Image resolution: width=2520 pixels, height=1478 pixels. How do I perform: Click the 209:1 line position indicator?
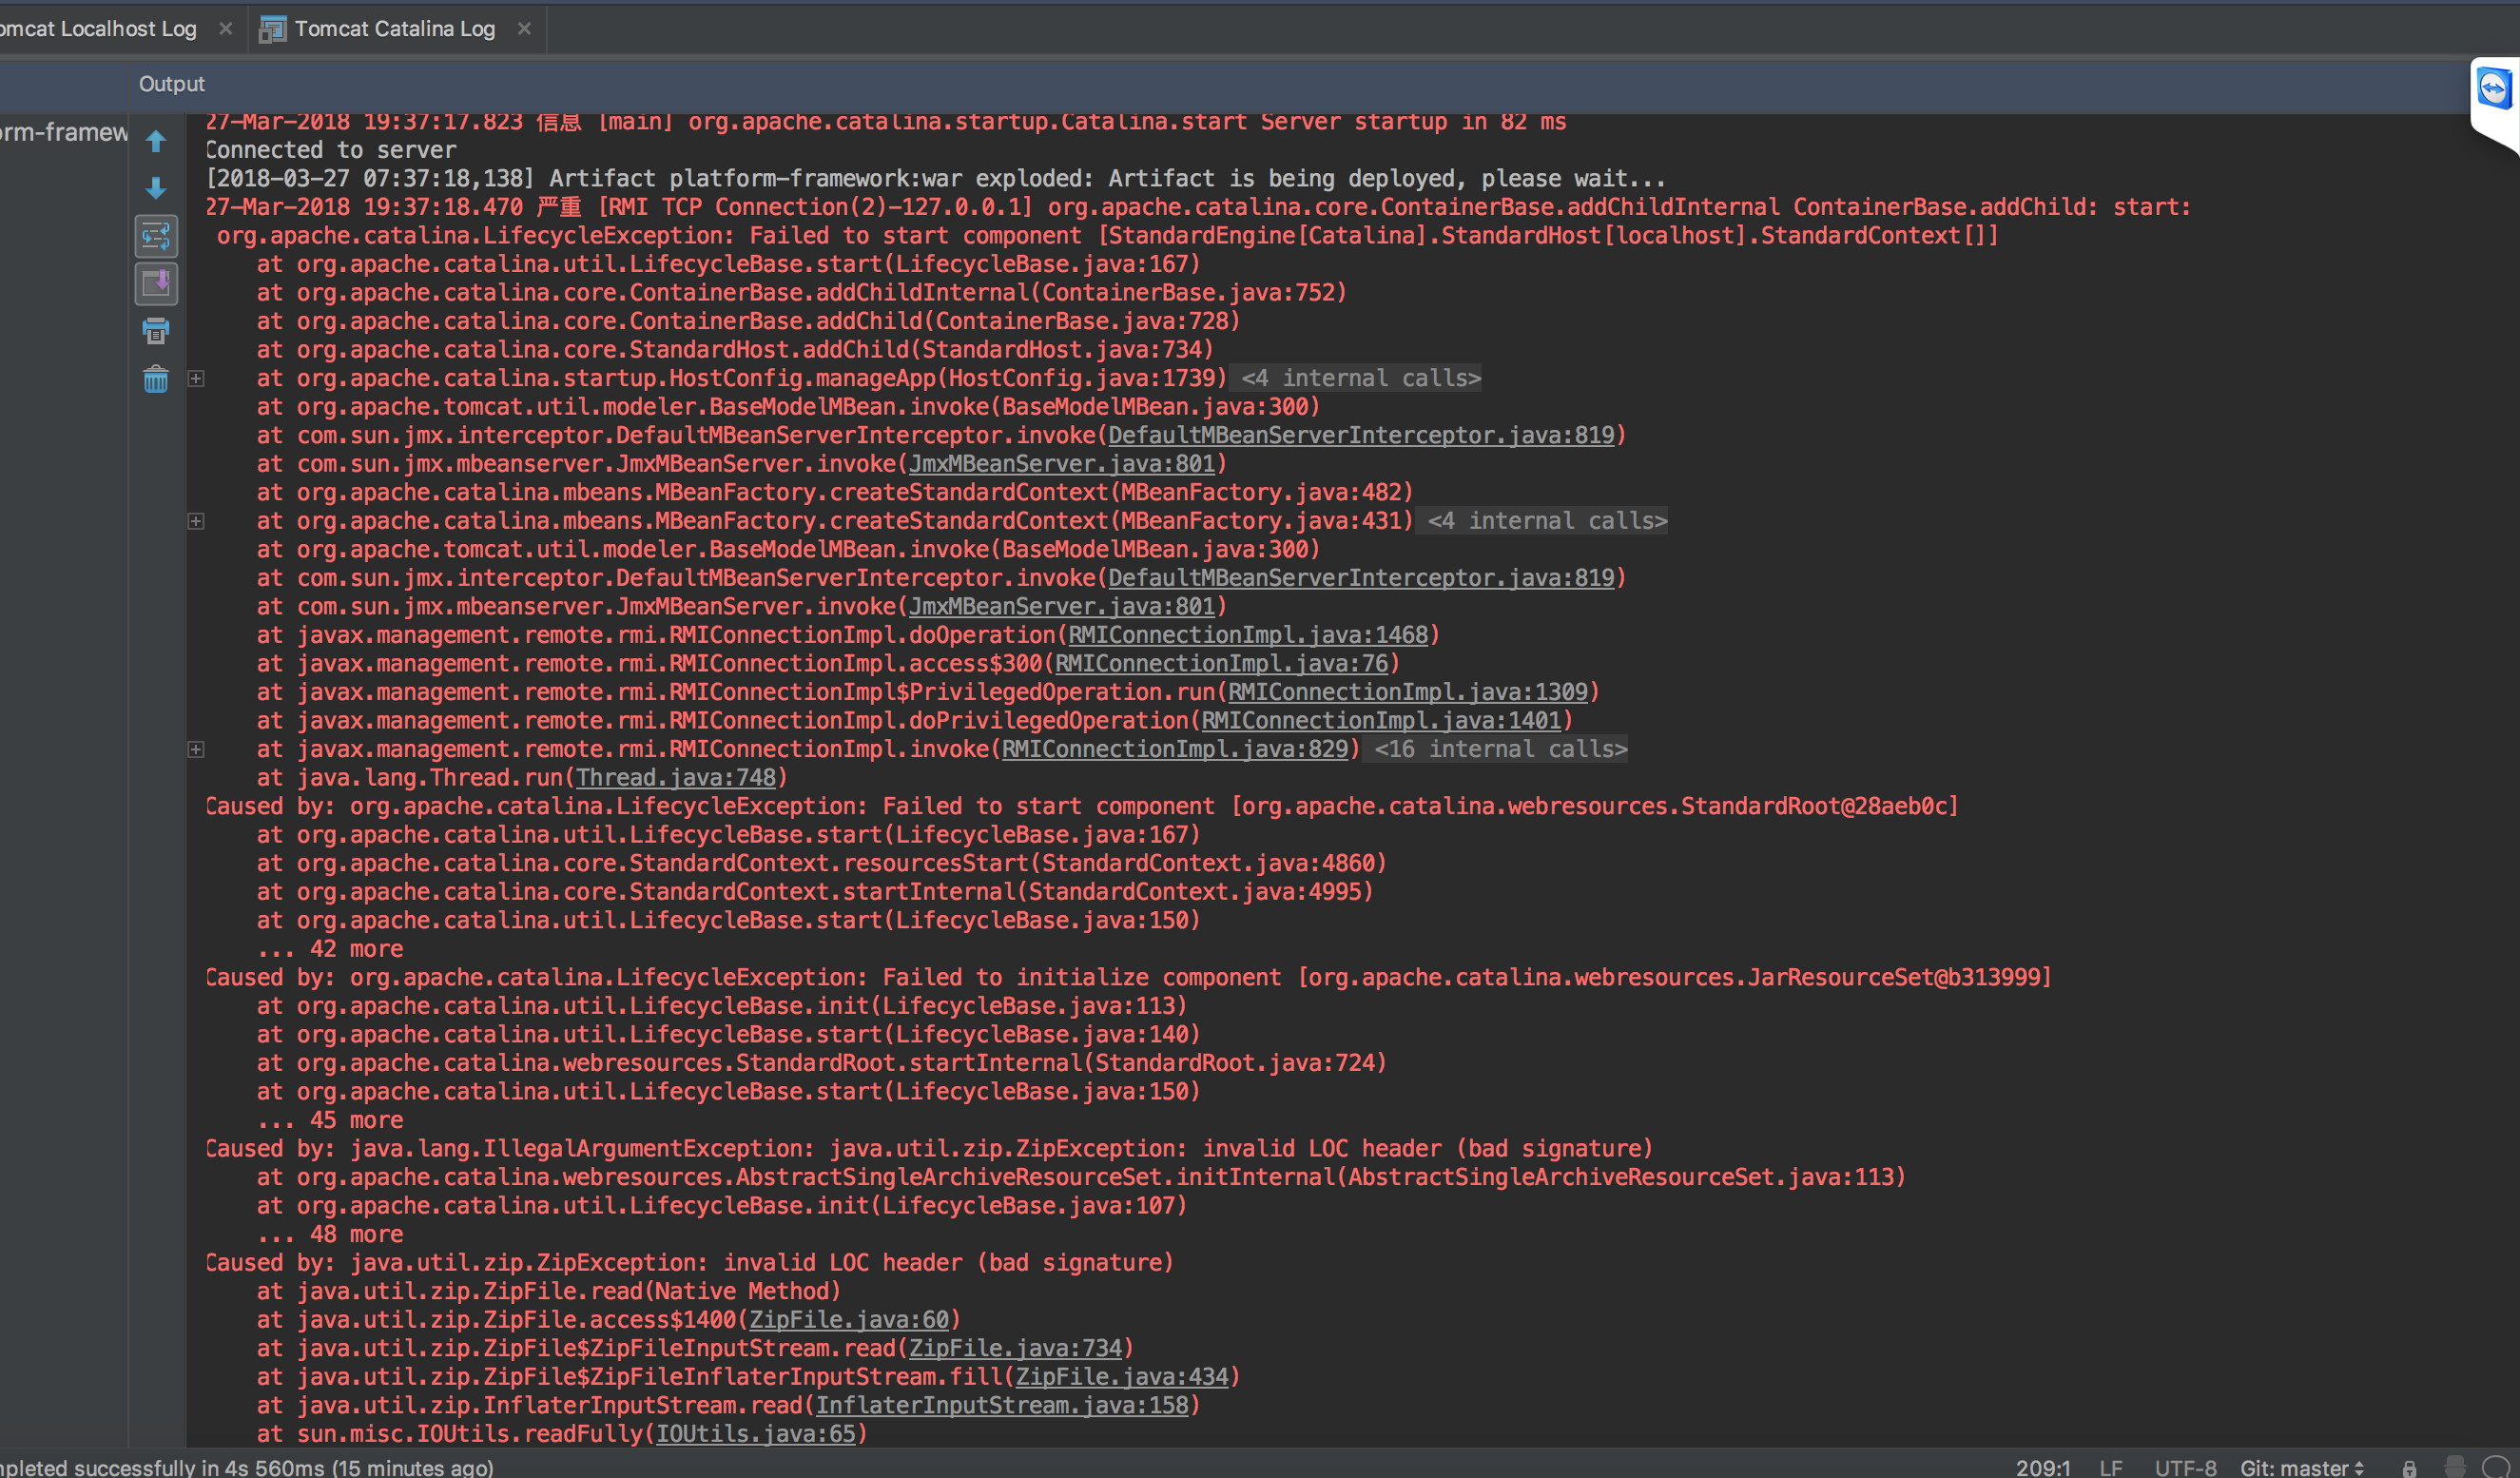[2042, 1467]
